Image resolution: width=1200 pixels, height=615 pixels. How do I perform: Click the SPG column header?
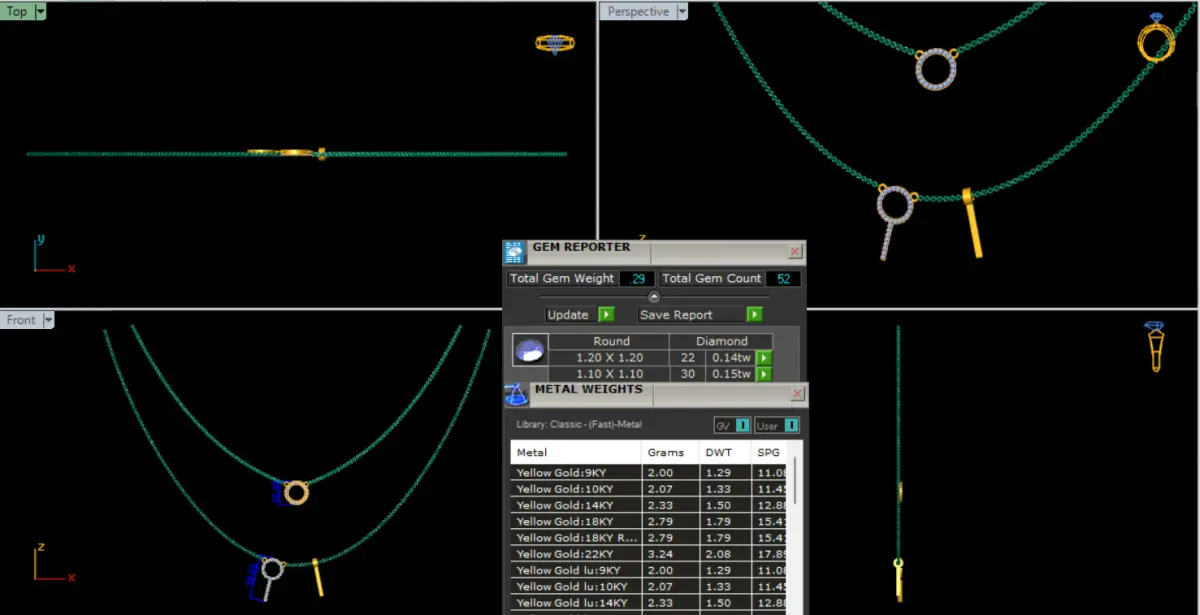pyautogui.click(x=770, y=453)
